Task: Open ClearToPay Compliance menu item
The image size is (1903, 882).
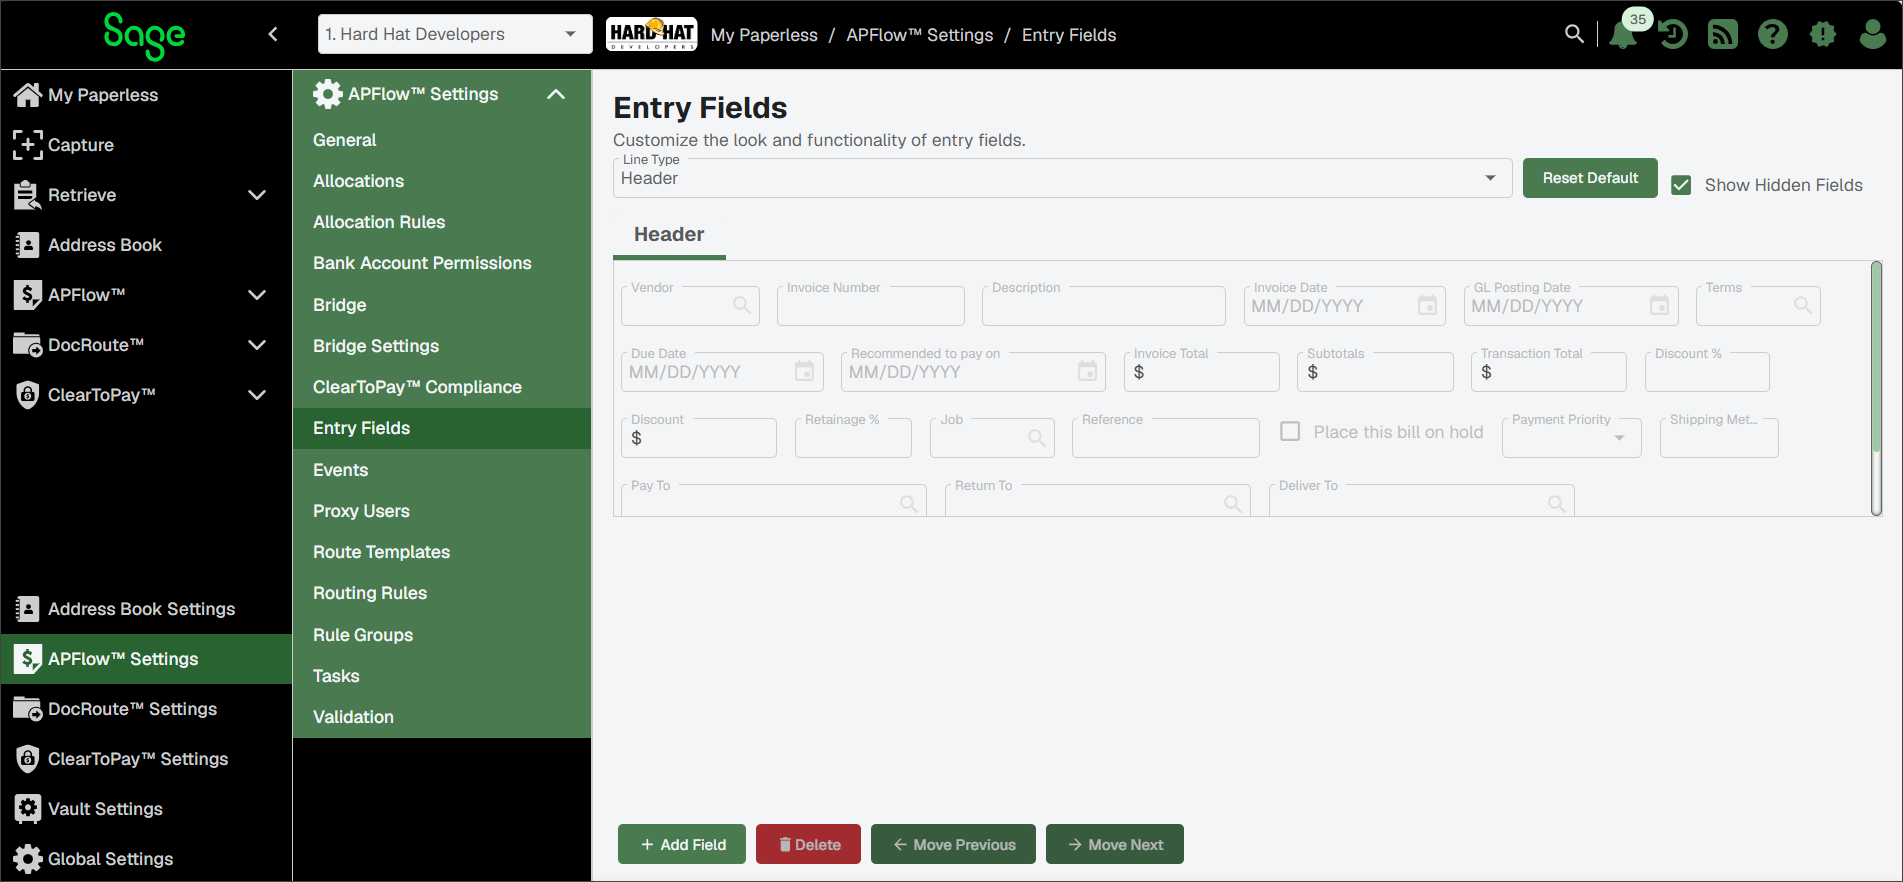Action: point(442,387)
